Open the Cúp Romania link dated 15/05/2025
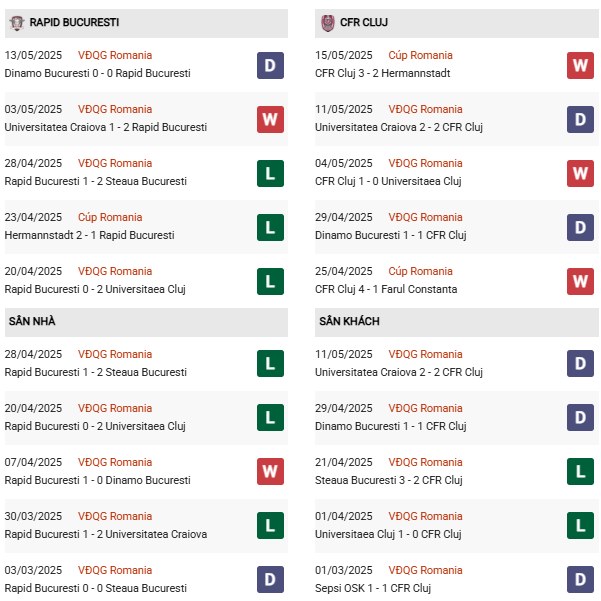Screen dimensions: 601x601 (x=420, y=55)
